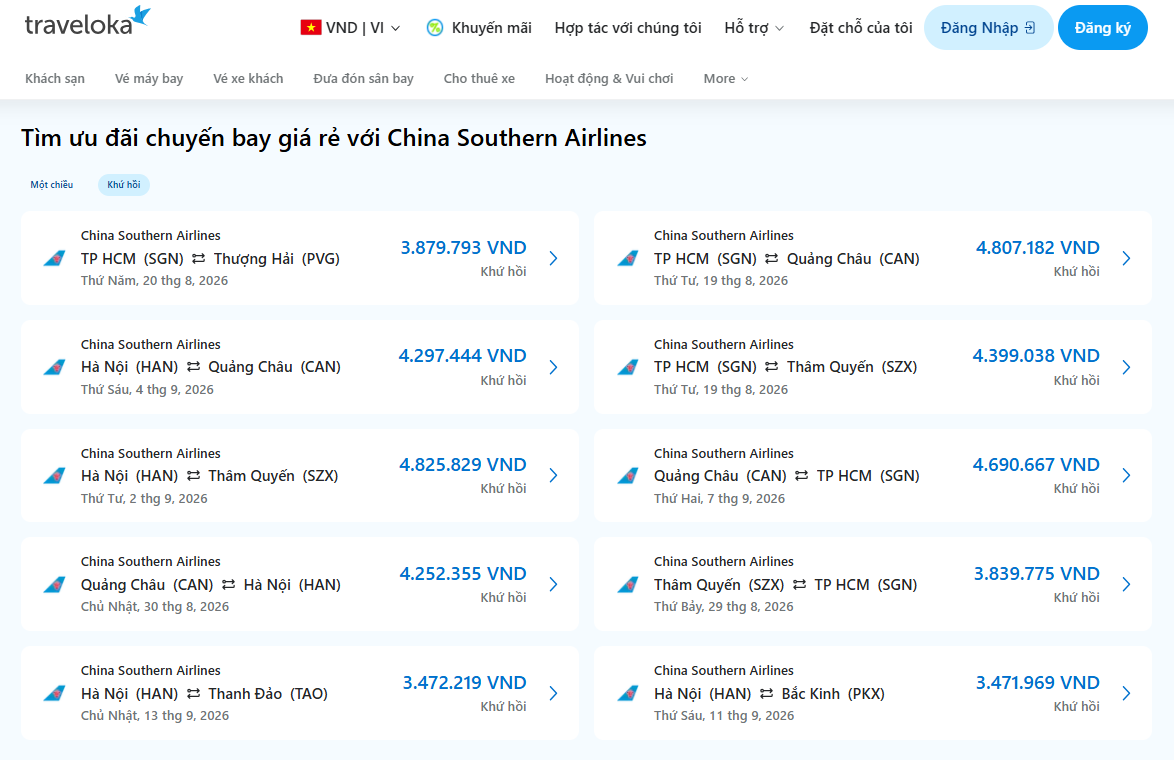Open arrow for 4.297.444 VND flight

coord(553,367)
